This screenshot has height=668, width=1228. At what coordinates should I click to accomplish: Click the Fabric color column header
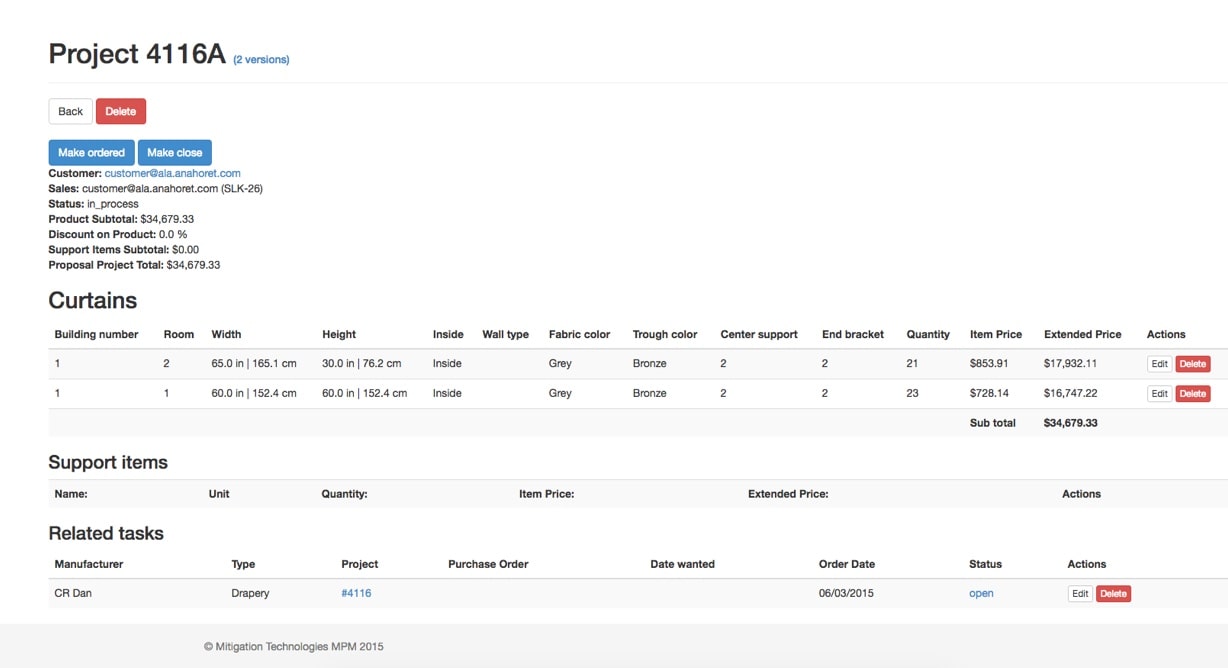[579, 334]
